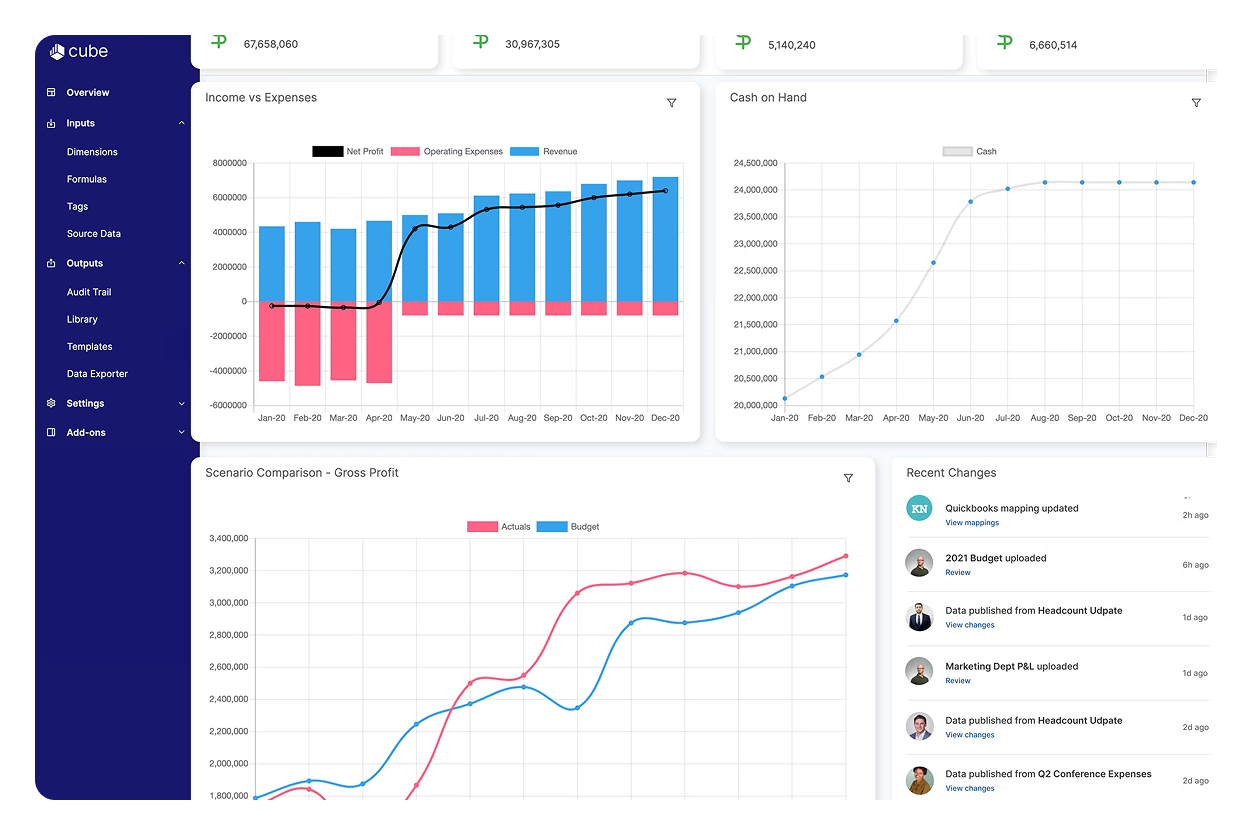This screenshot has width=1252, height=835.
Task: Collapse the Outputs section
Action: pyautogui.click(x=181, y=263)
